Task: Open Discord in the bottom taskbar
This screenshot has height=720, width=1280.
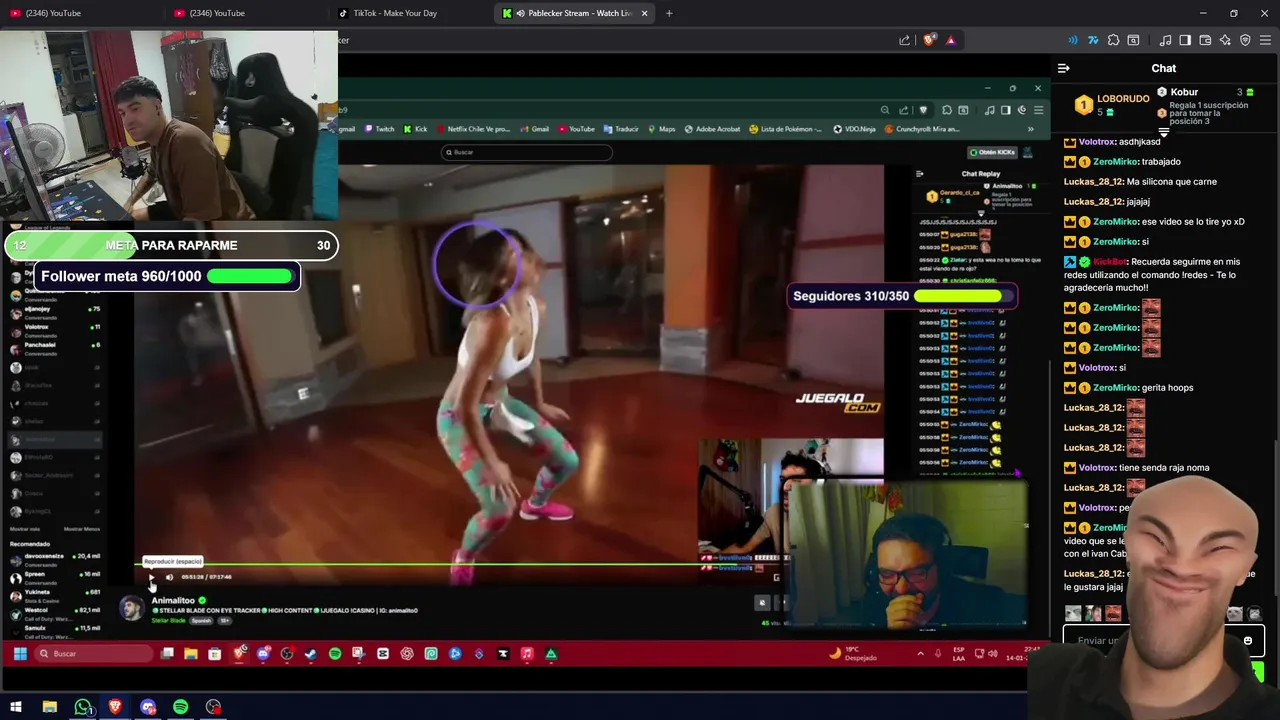Action: tap(148, 707)
